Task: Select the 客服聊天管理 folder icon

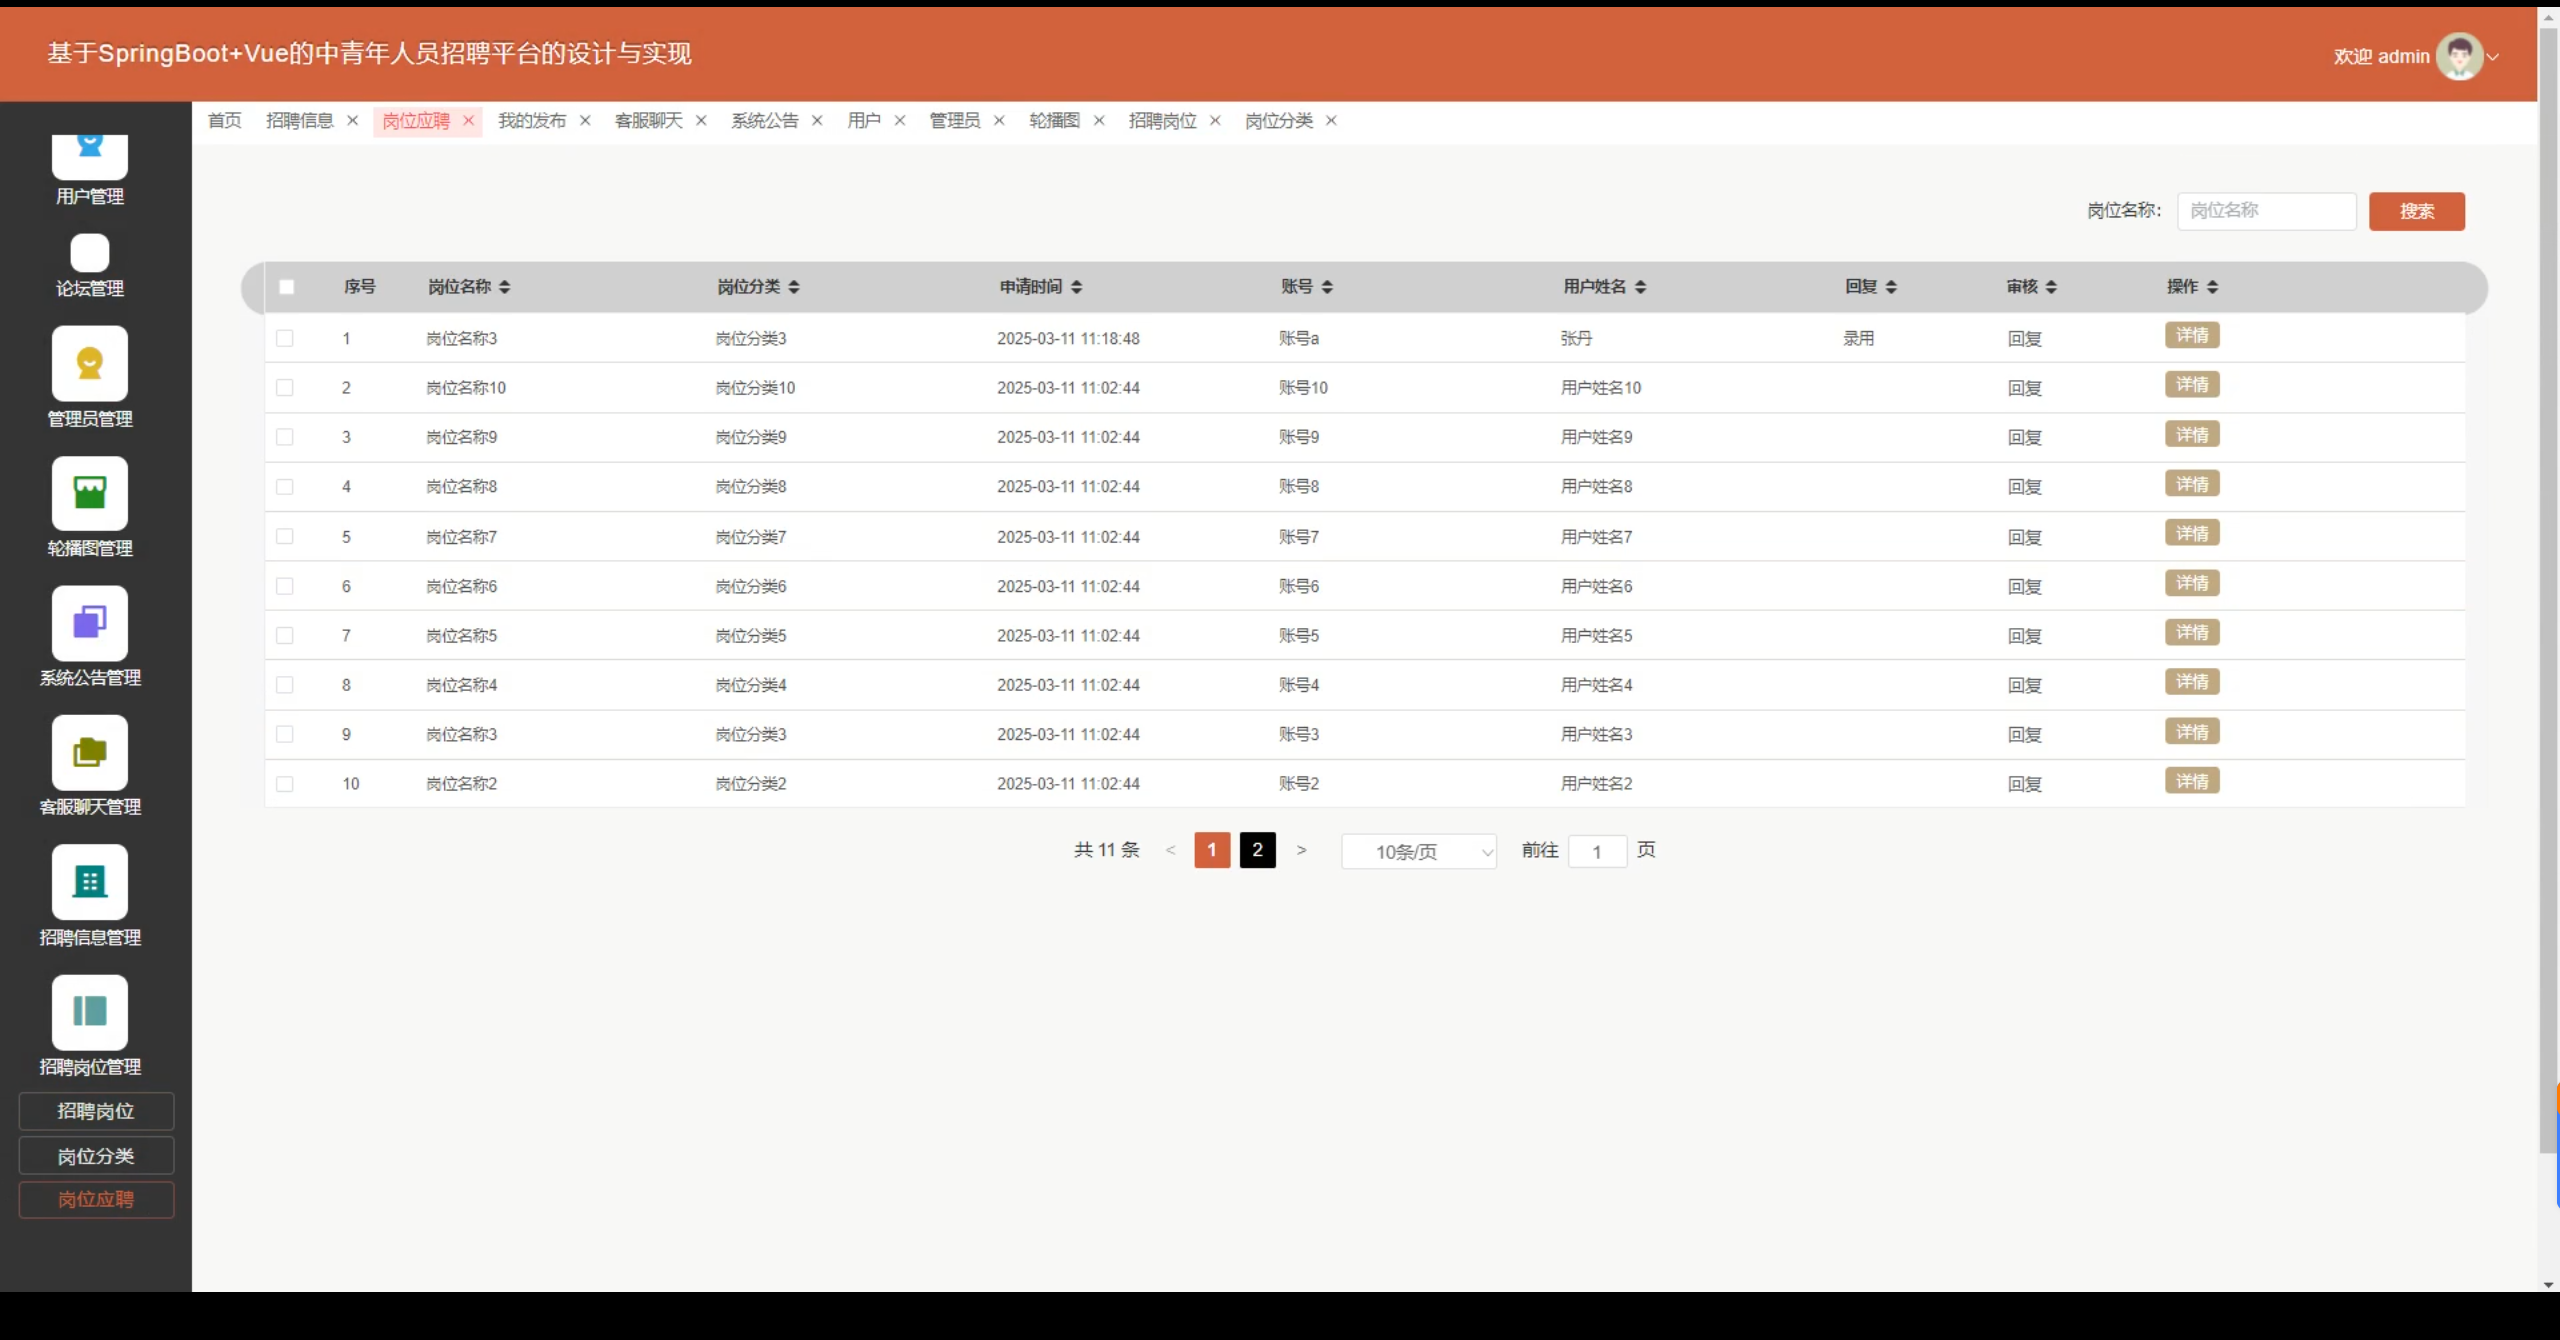Action: coord(90,752)
